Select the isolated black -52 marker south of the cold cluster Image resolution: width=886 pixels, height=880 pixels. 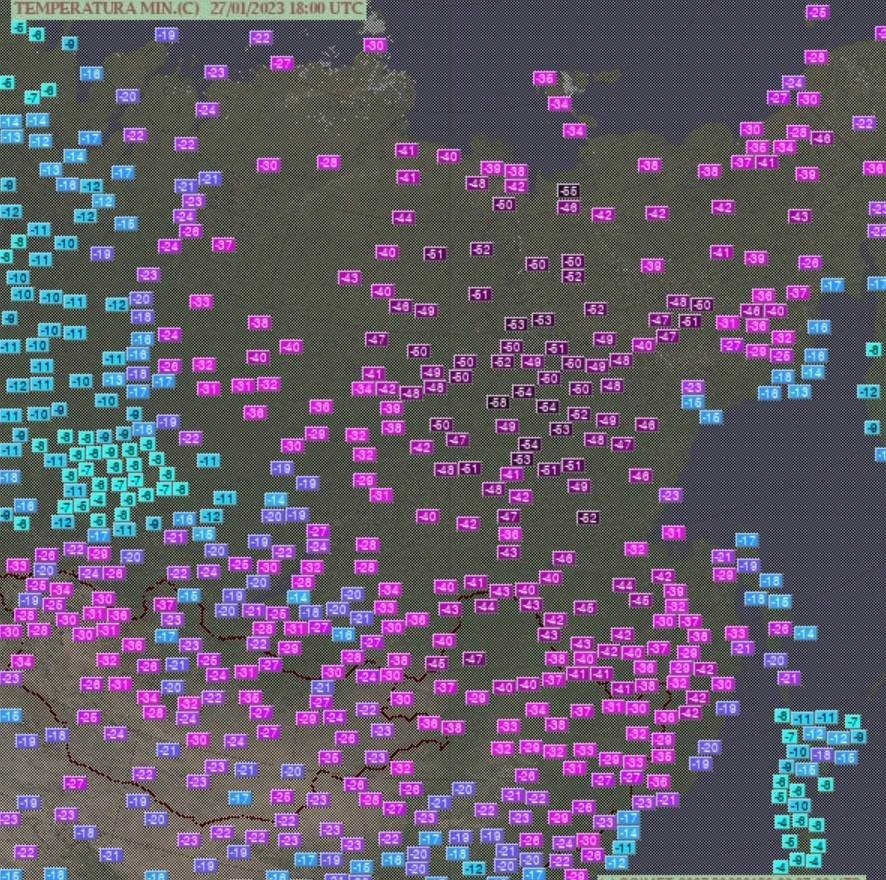tap(587, 517)
